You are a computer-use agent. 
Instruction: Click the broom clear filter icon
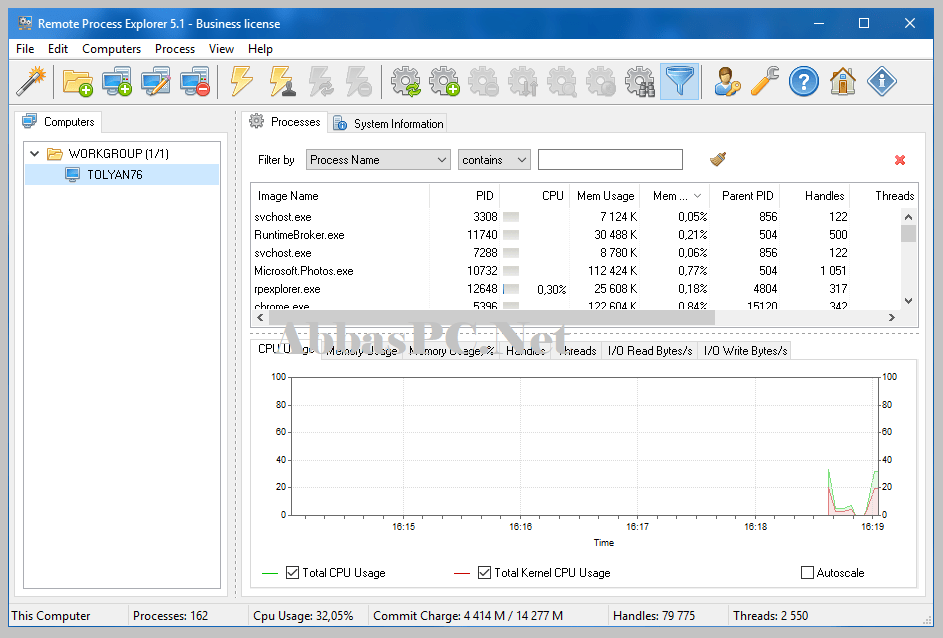(718, 159)
